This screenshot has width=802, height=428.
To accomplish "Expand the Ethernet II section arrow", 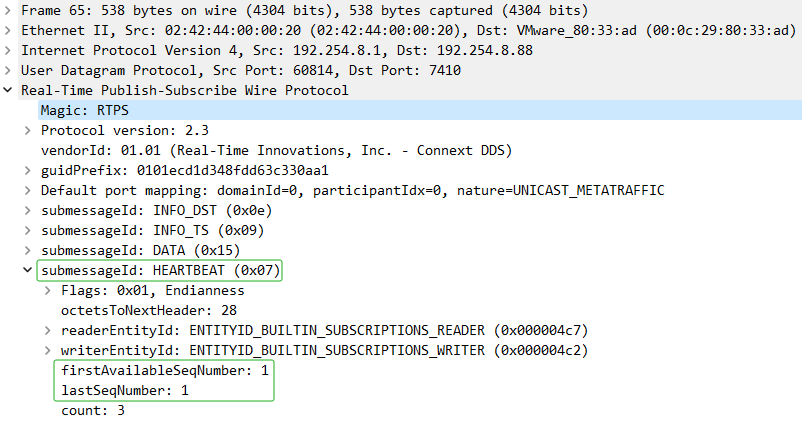I will (x=9, y=30).
